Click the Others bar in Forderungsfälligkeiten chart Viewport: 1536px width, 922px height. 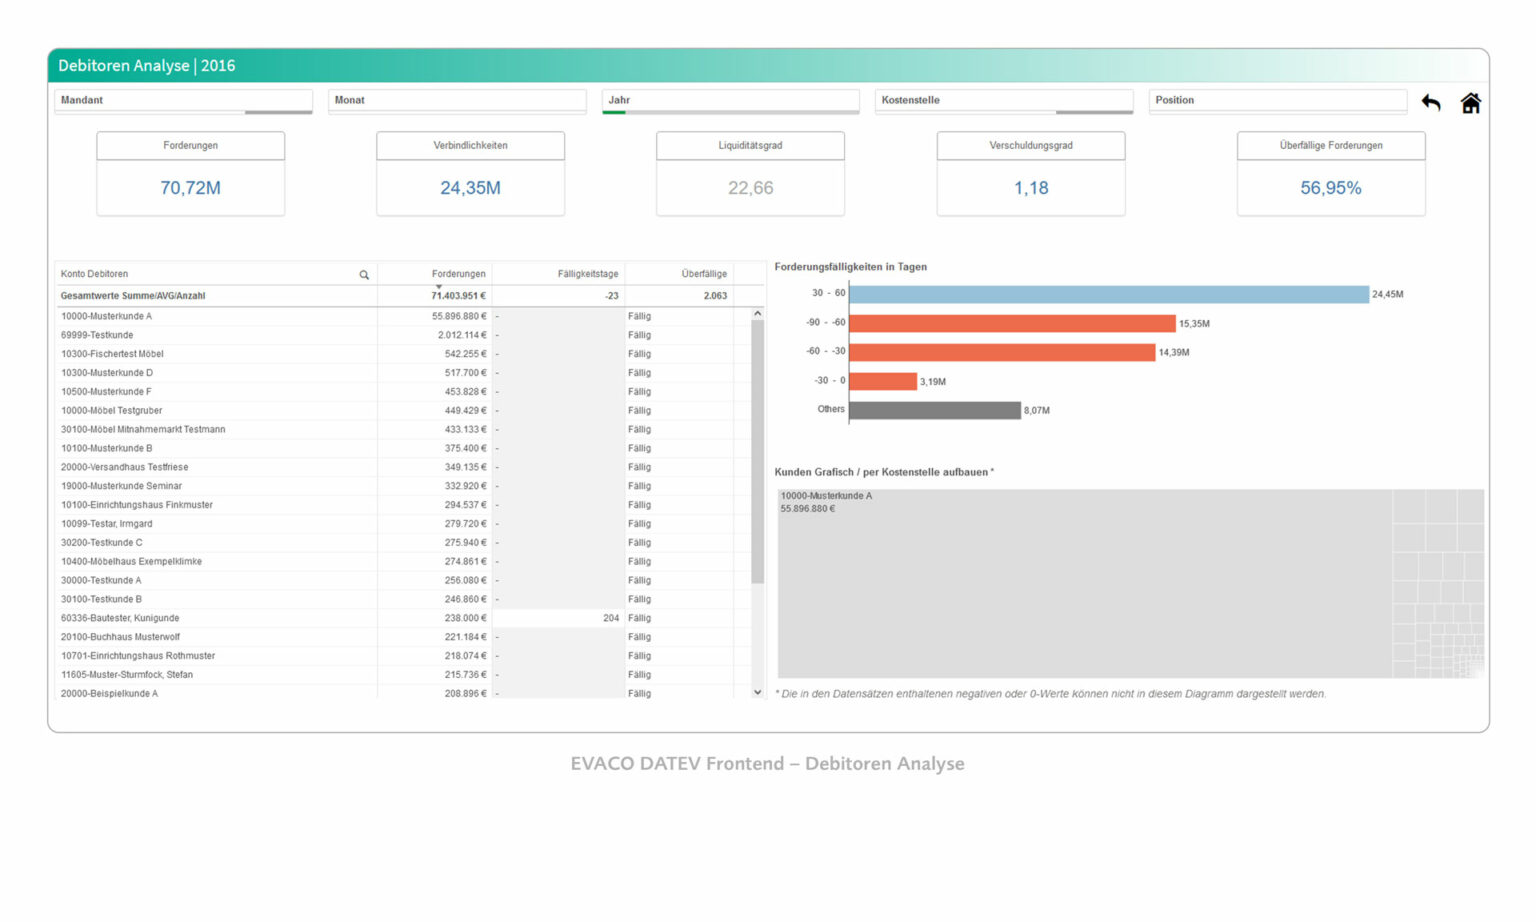click(x=935, y=409)
